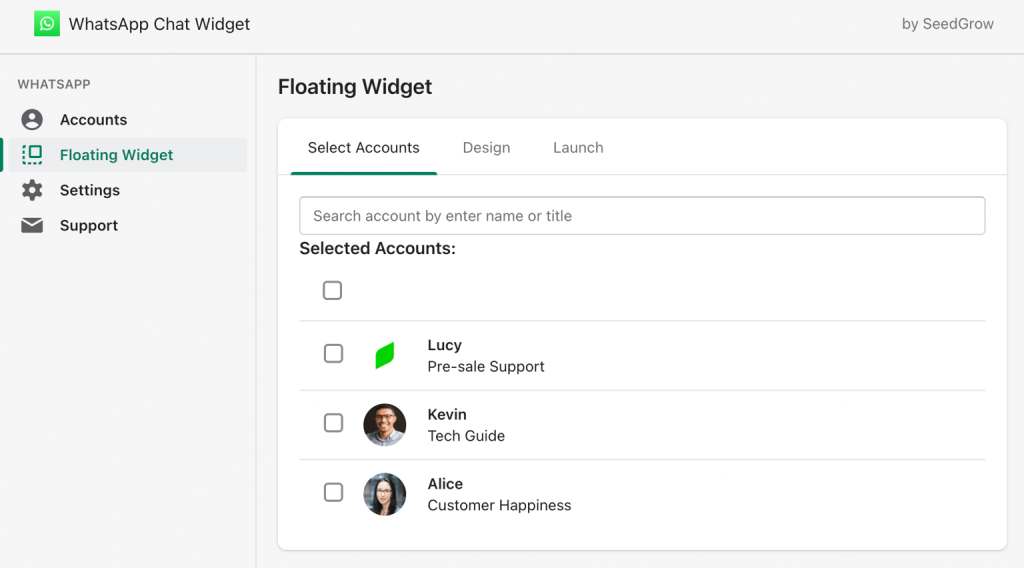Screen dimensions: 1024x568
Task: Check the Lucy account checkbox
Action: (x=333, y=354)
